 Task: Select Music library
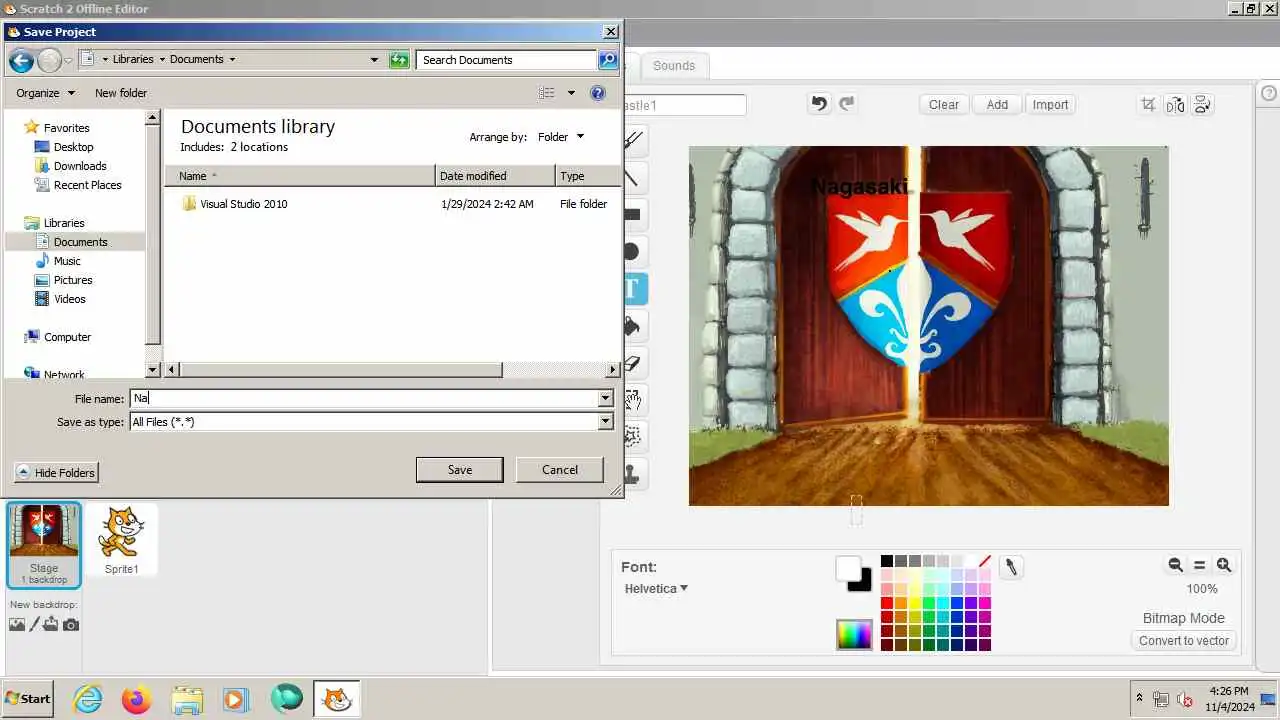click(x=67, y=261)
